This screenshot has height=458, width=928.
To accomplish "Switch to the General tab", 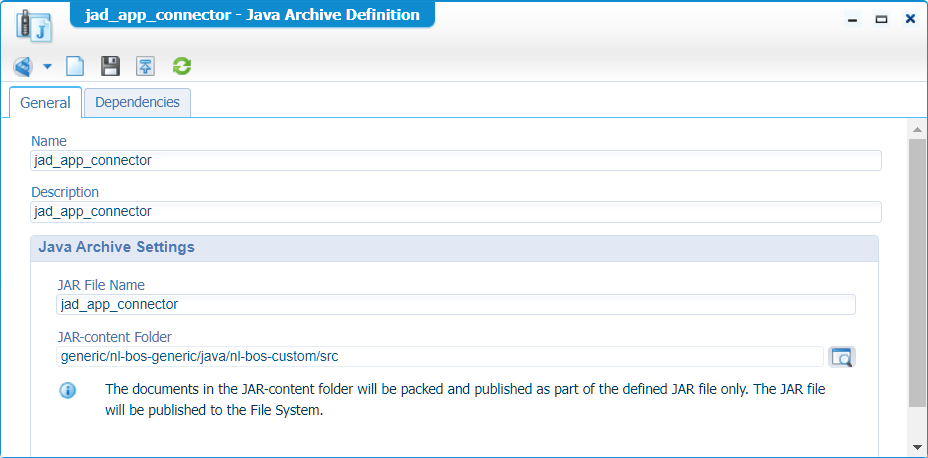I will tap(45, 103).
